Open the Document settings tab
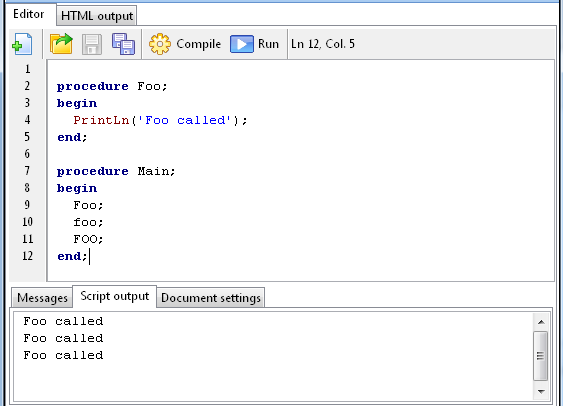This screenshot has width=563, height=406. [211, 298]
